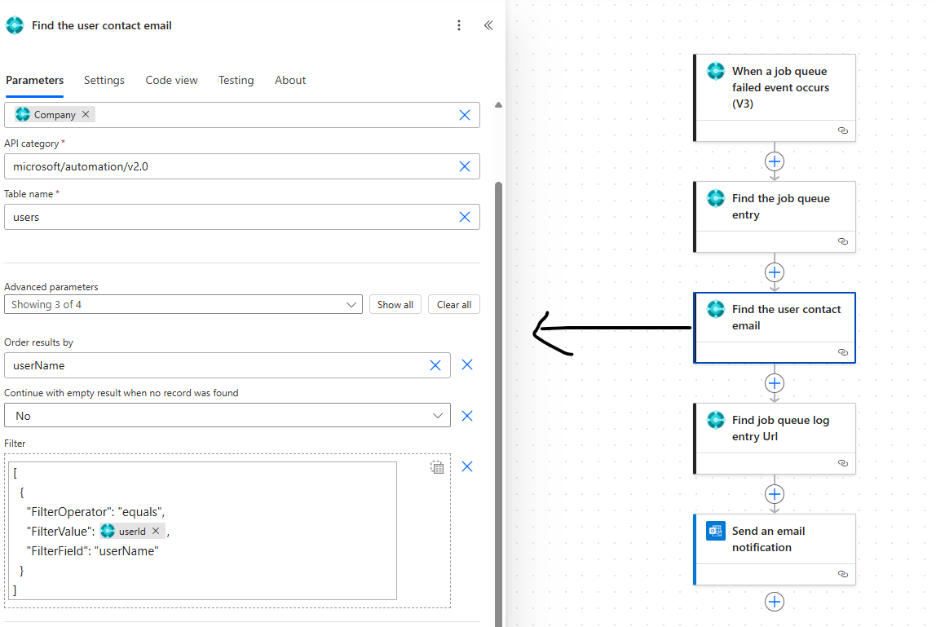Switch to the Code view tab
Image resolution: width=936 pixels, height=627 pixels.
click(171, 80)
